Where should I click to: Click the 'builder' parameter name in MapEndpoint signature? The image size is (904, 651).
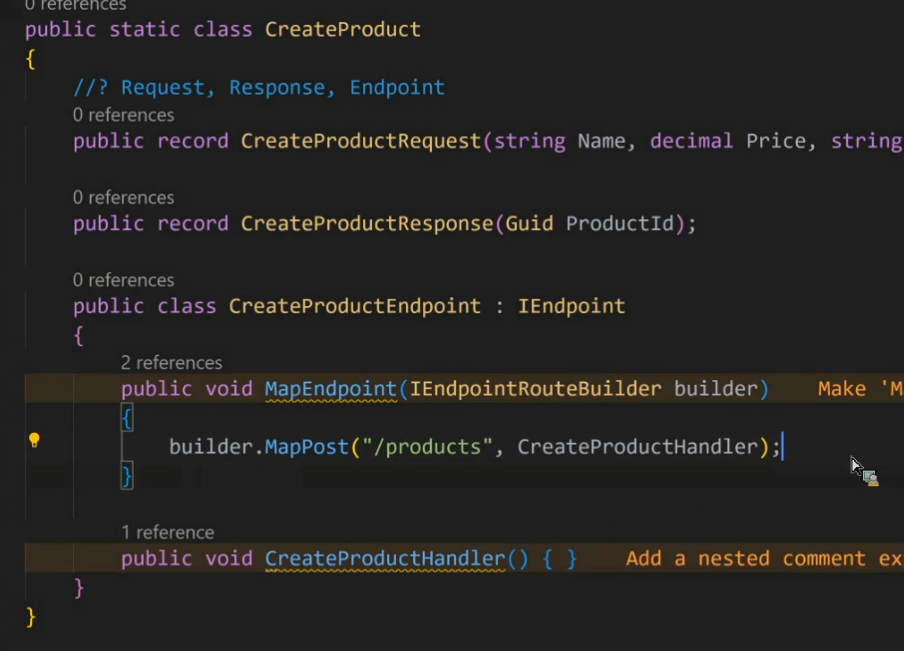click(x=715, y=389)
